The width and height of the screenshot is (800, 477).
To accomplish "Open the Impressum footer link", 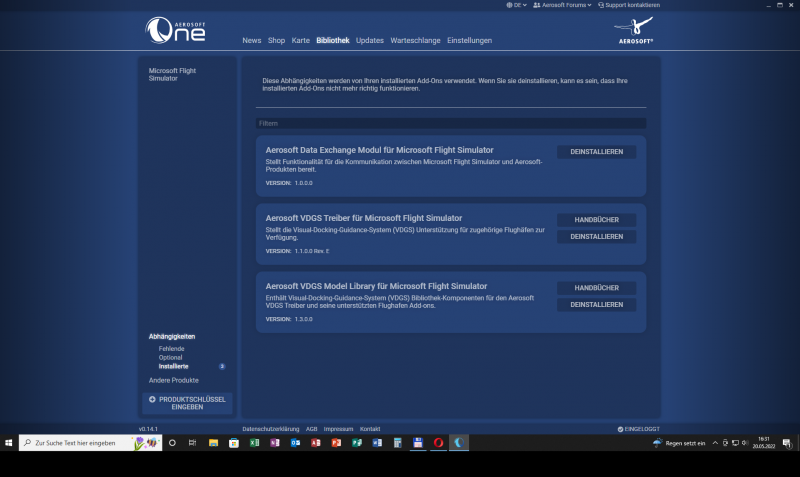I will [338, 429].
